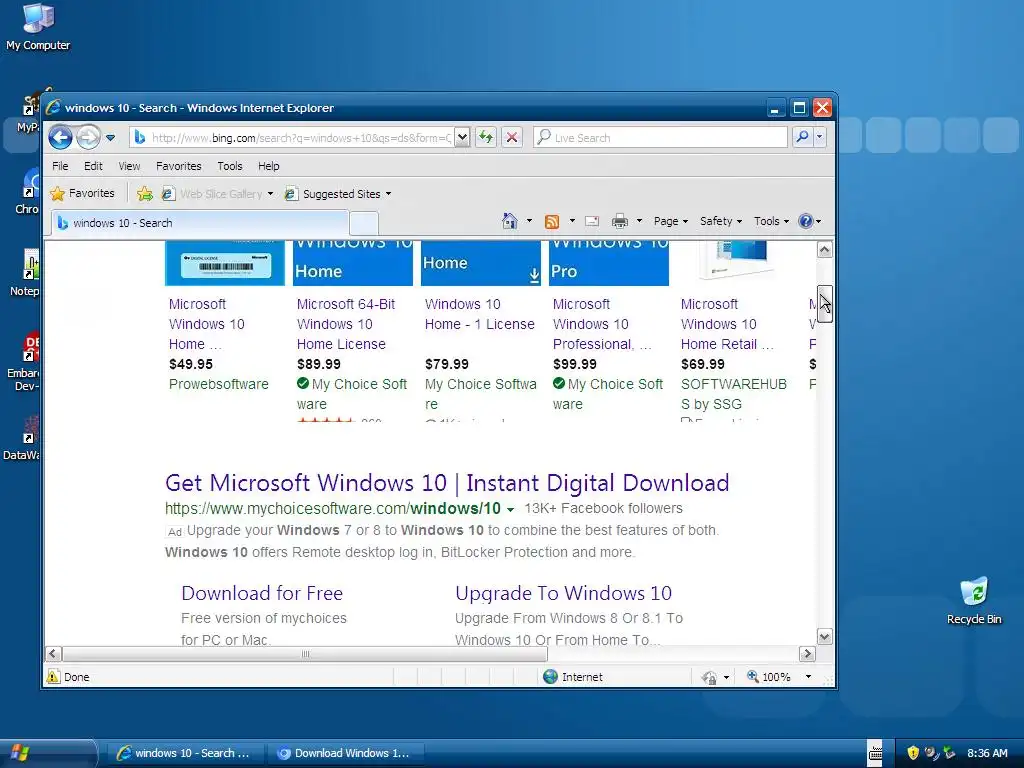
Task: Open the View menu
Action: pyautogui.click(x=129, y=166)
